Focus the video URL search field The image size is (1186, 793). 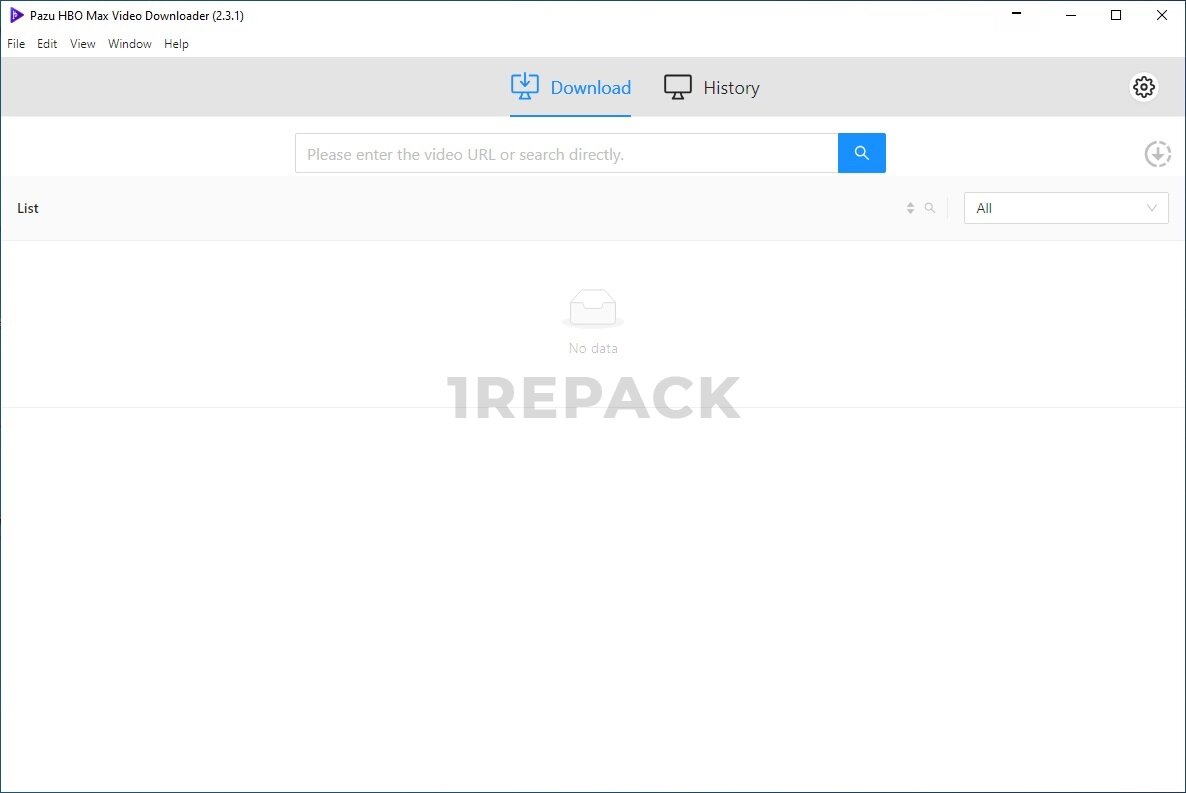pyautogui.click(x=566, y=154)
